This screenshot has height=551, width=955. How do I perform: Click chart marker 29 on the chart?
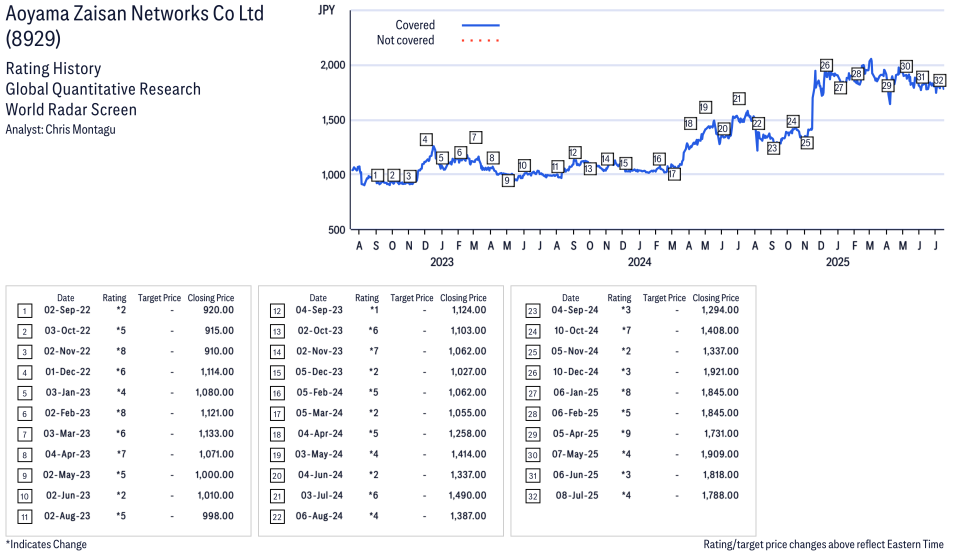[x=887, y=86]
